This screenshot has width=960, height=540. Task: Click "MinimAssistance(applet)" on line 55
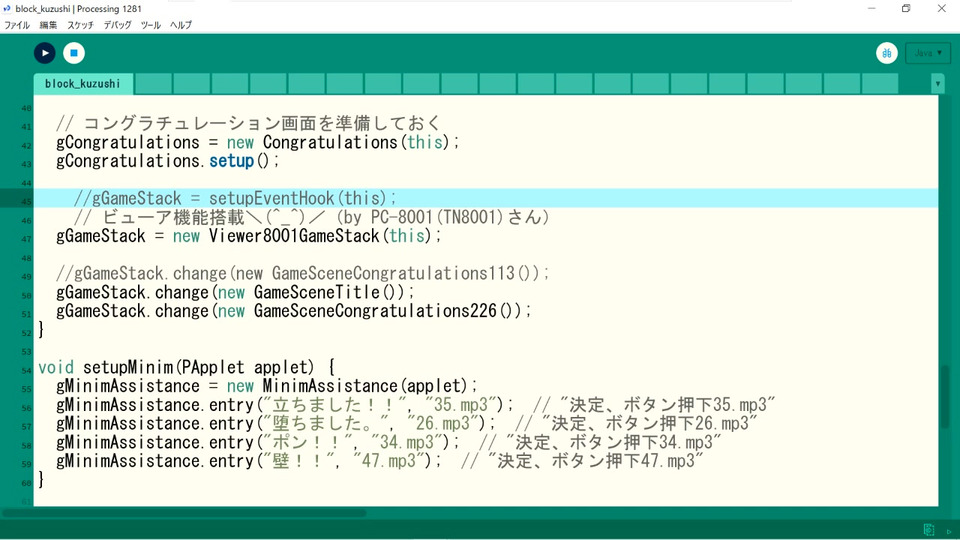364,386
